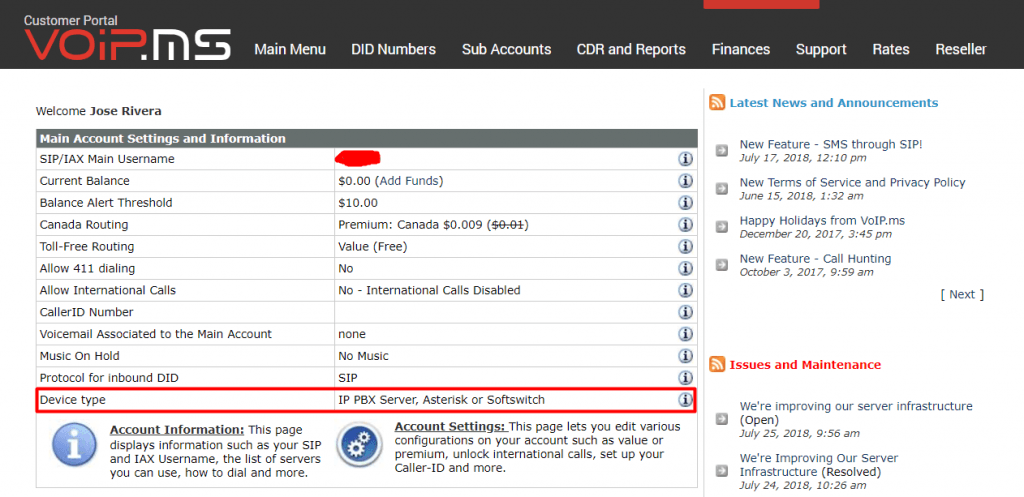1024x497 pixels.
Task: Click arrow icon beside the (Resolved) server issue
Action: click(722, 470)
